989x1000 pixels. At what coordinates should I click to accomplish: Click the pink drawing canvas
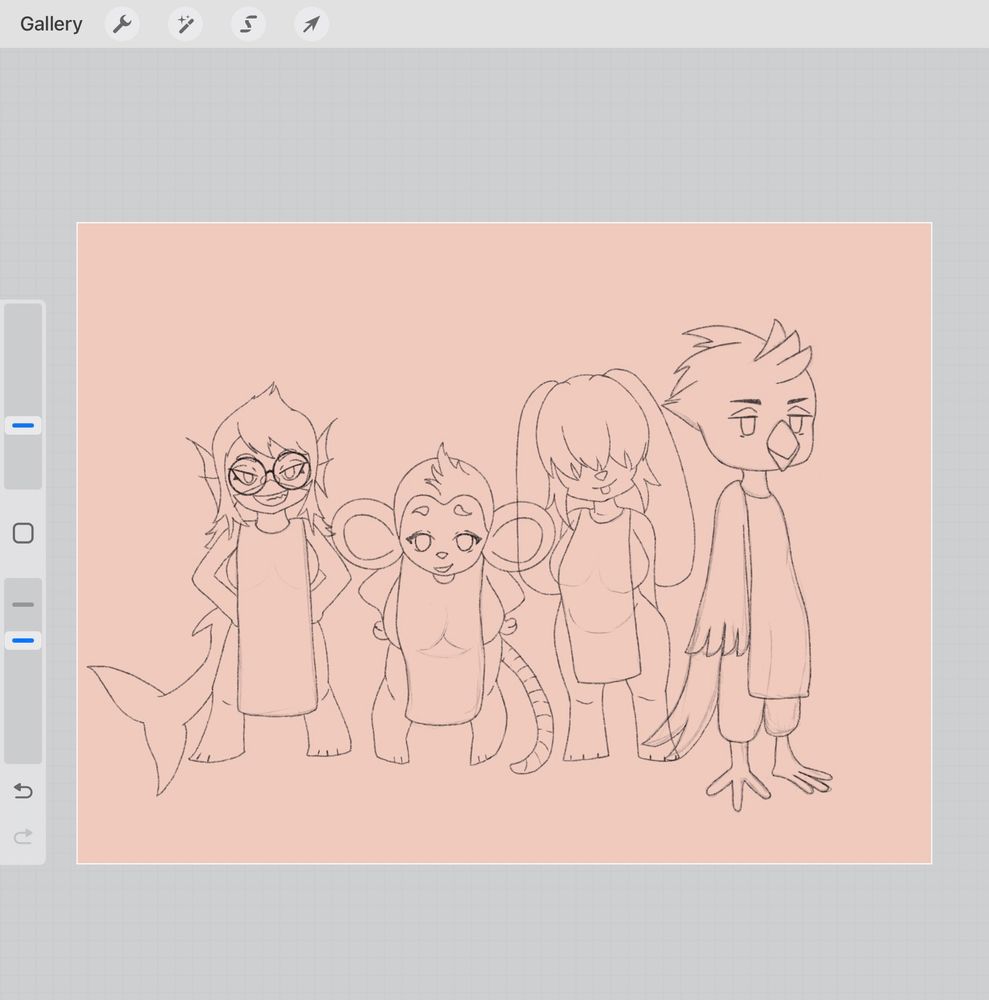[x=504, y=543]
